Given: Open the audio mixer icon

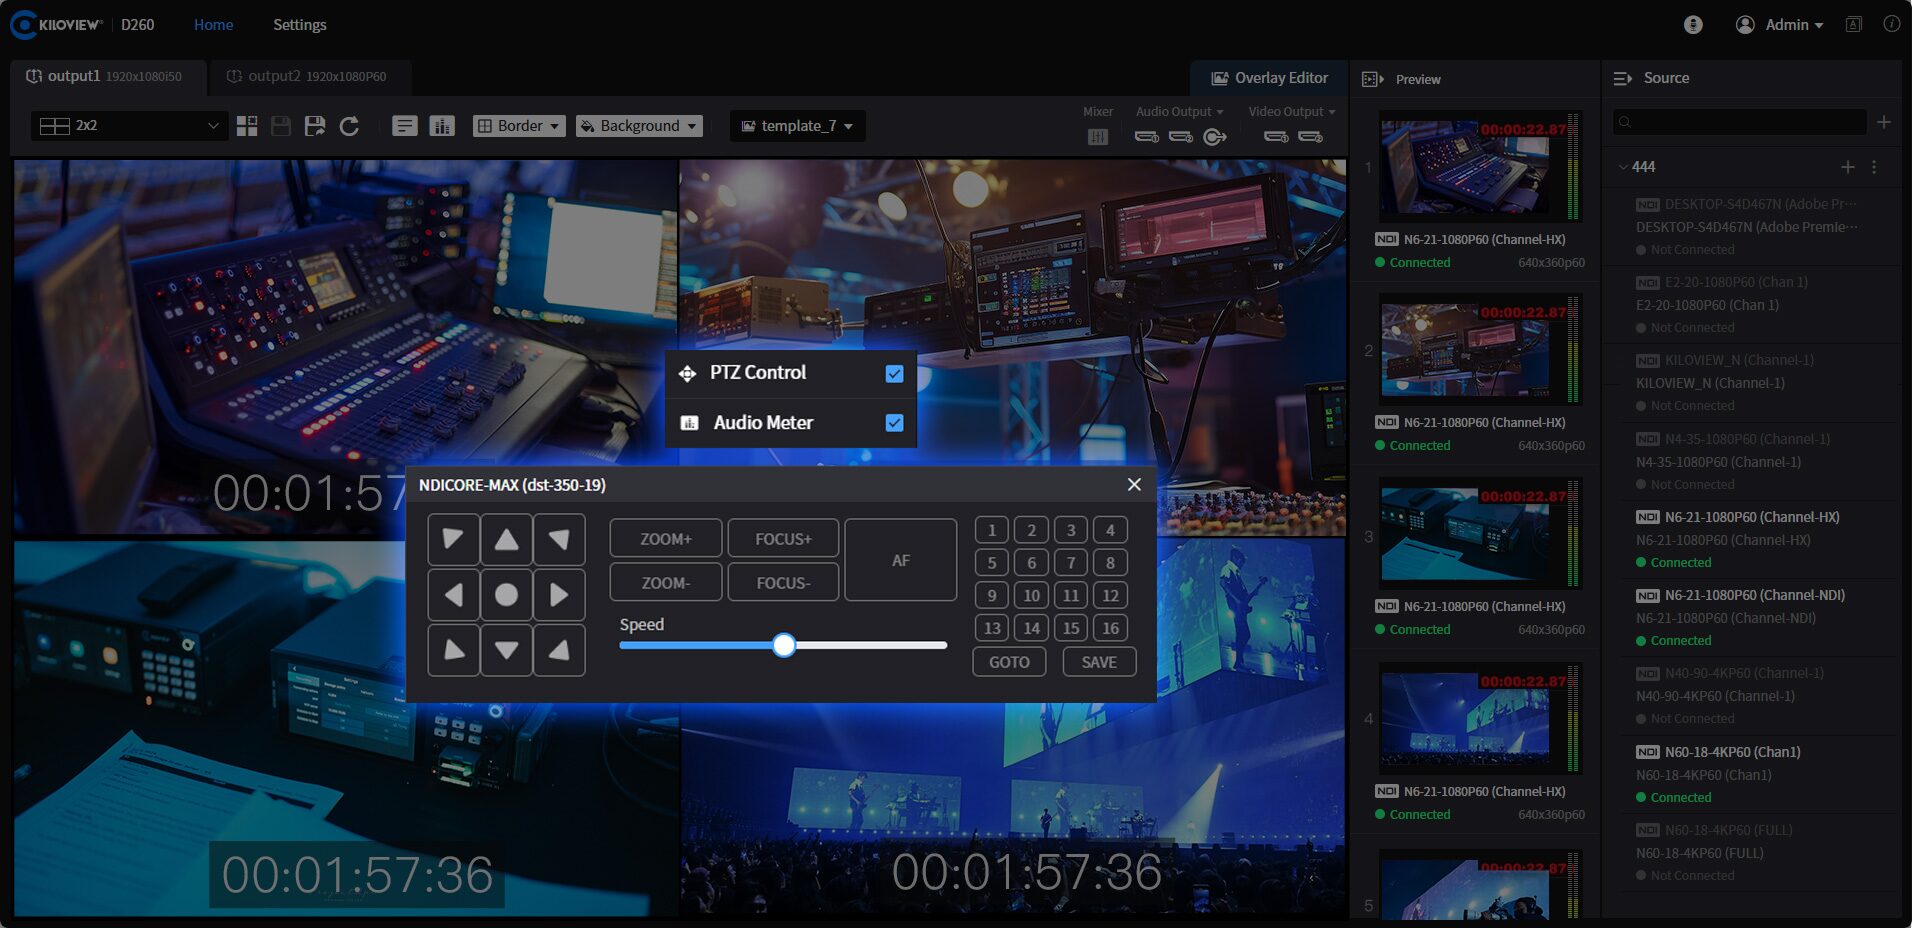Looking at the screenshot, I should click(x=1097, y=136).
